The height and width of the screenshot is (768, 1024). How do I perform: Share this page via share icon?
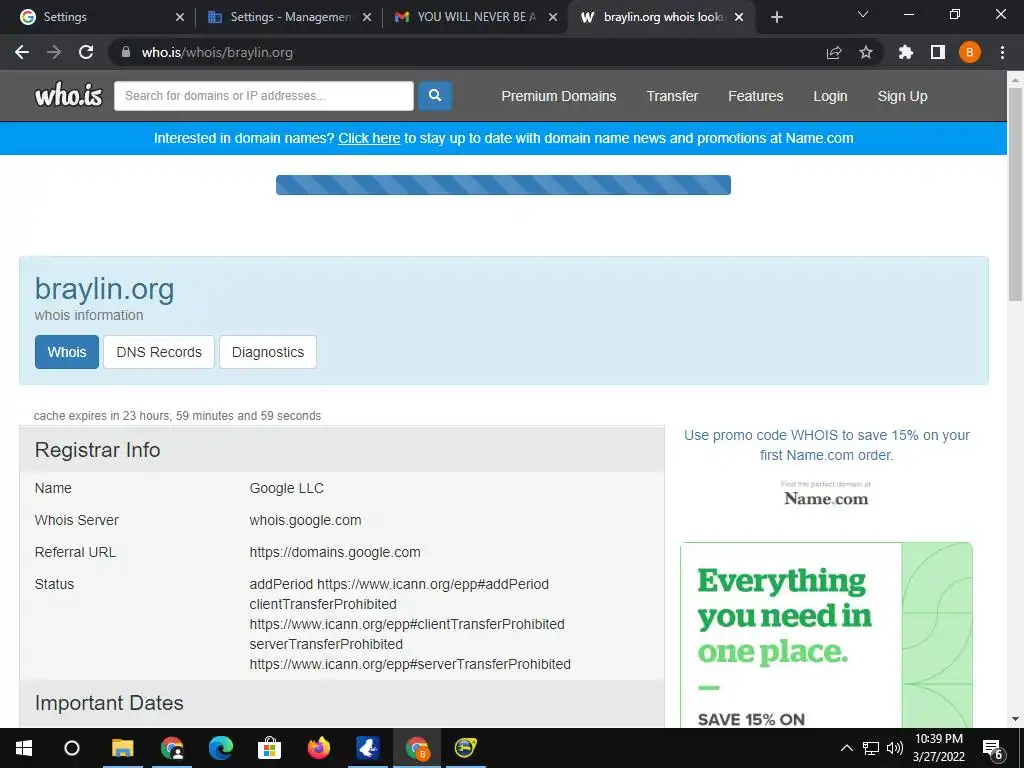[834, 52]
